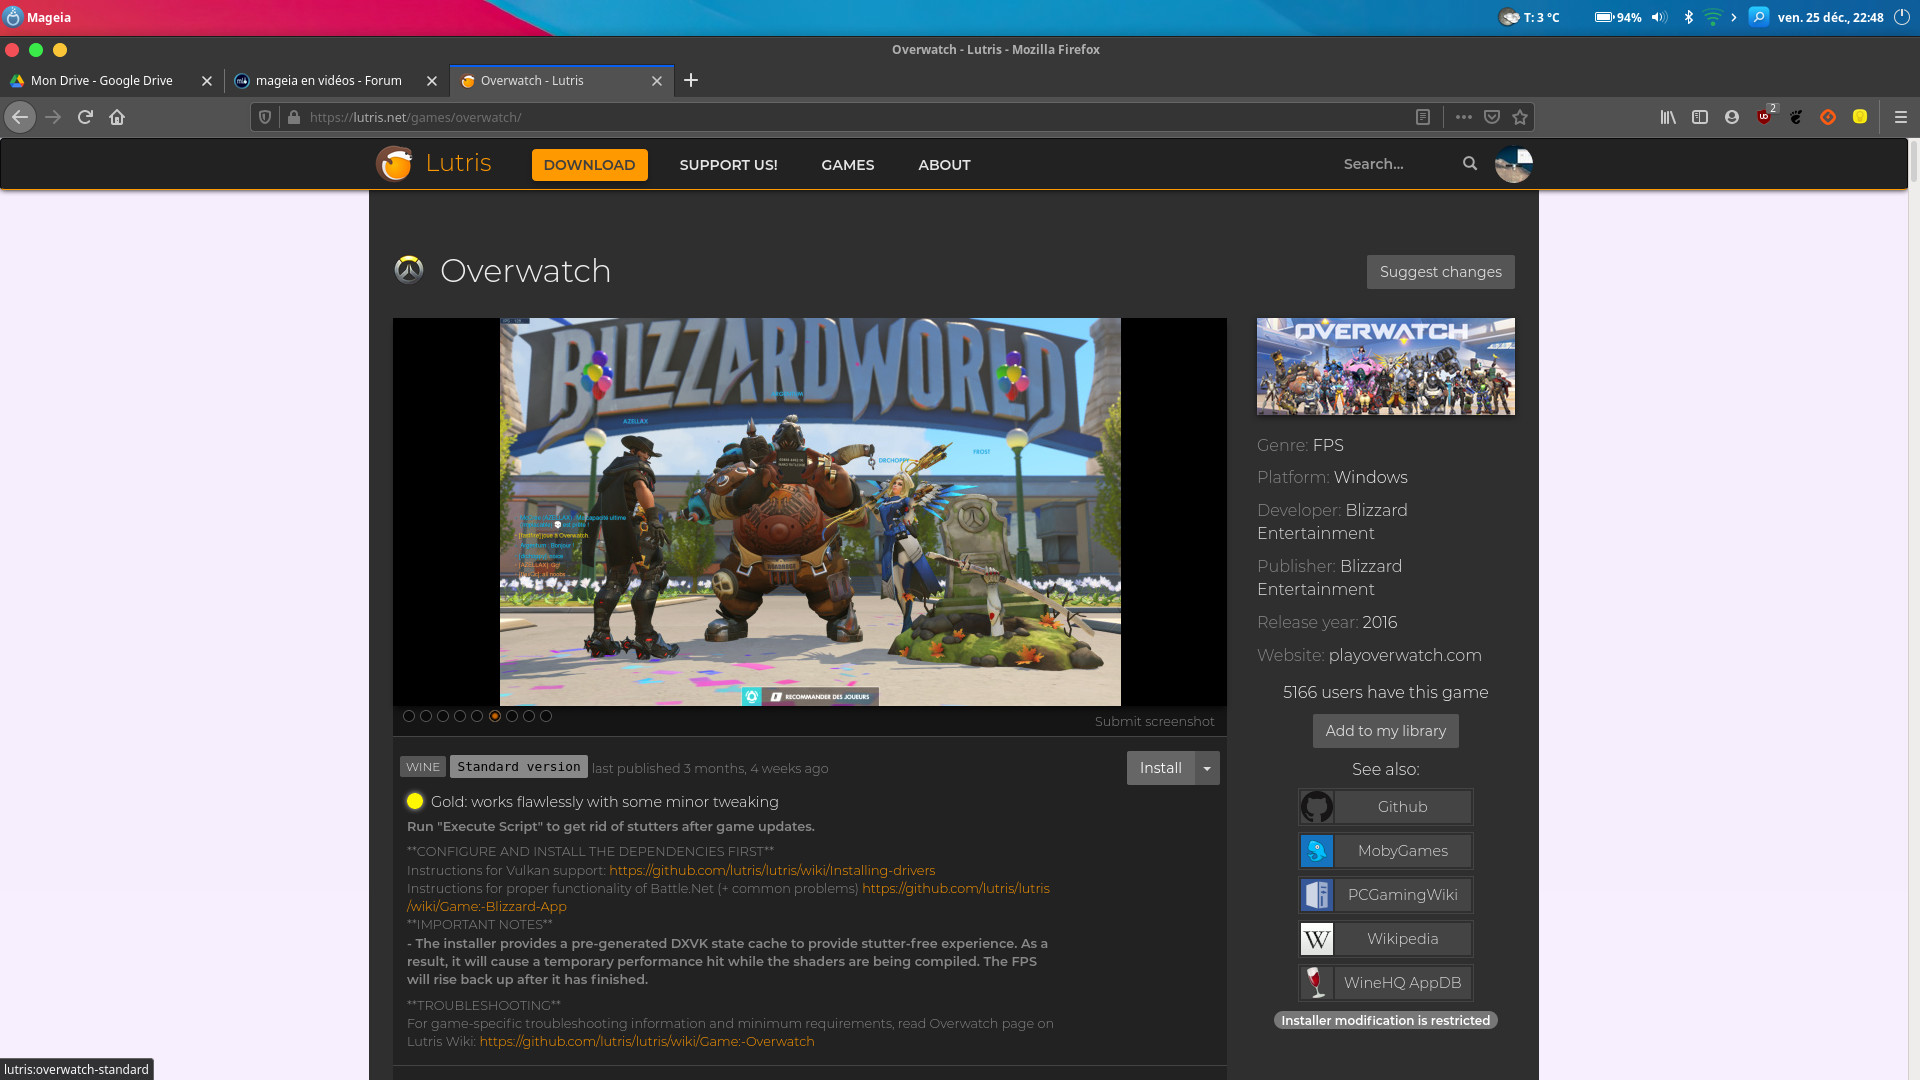Click the Submit screenshot link
Image resolution: width=1920 pixels, height=1080 pixels.
point(1154,722)
